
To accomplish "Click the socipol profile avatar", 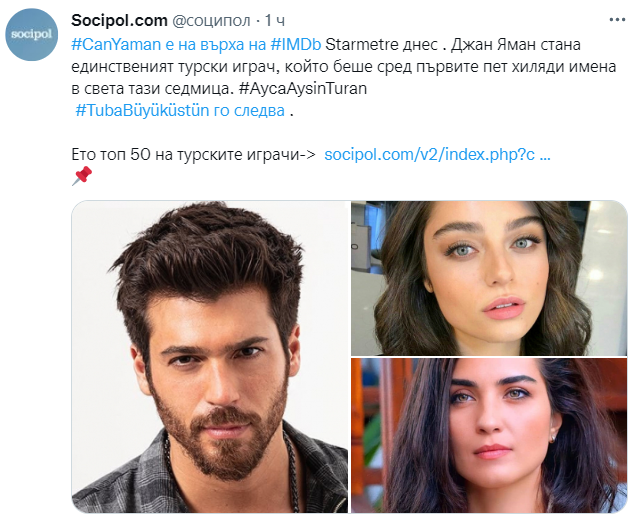I will [x=32, y=35].
